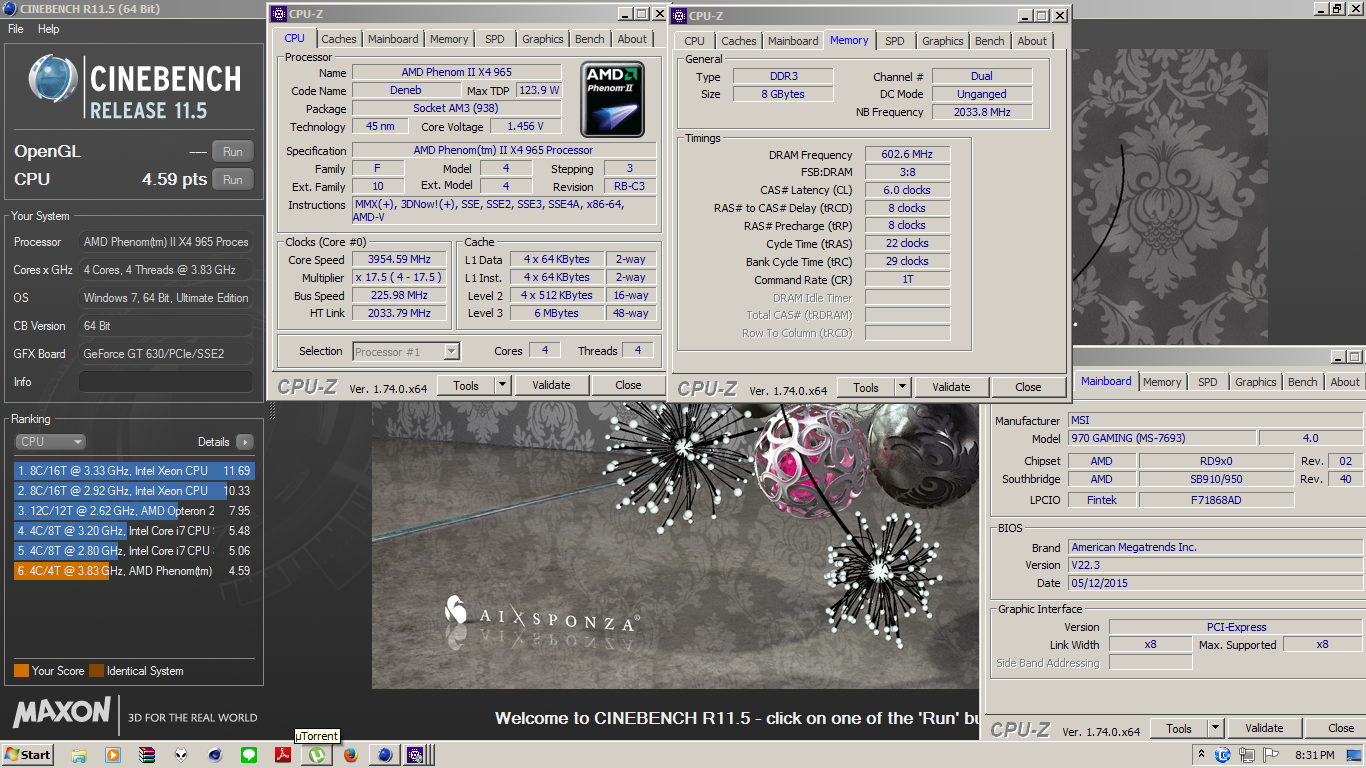The image size is (1366, 768).
Task: Open the CPU ranking type dropdown
Action: [50, 442]
